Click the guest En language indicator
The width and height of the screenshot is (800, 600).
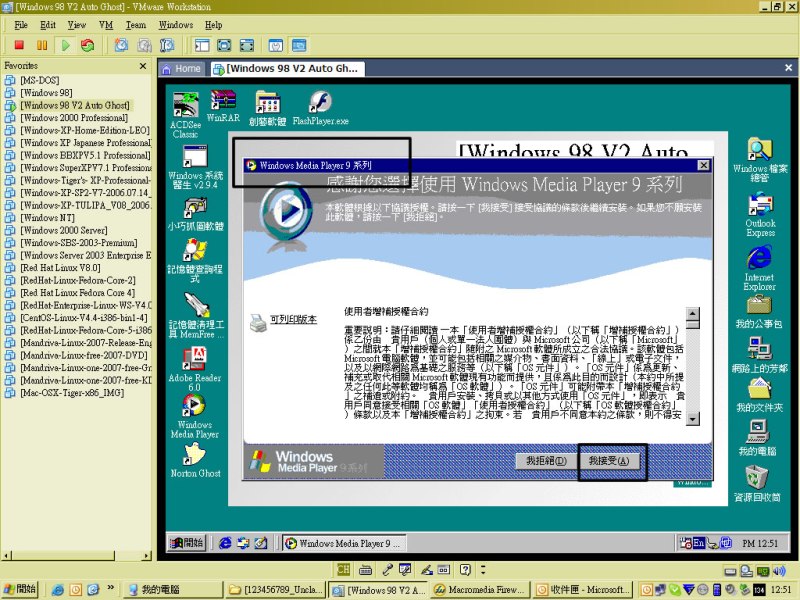click(x=698, y=543)
